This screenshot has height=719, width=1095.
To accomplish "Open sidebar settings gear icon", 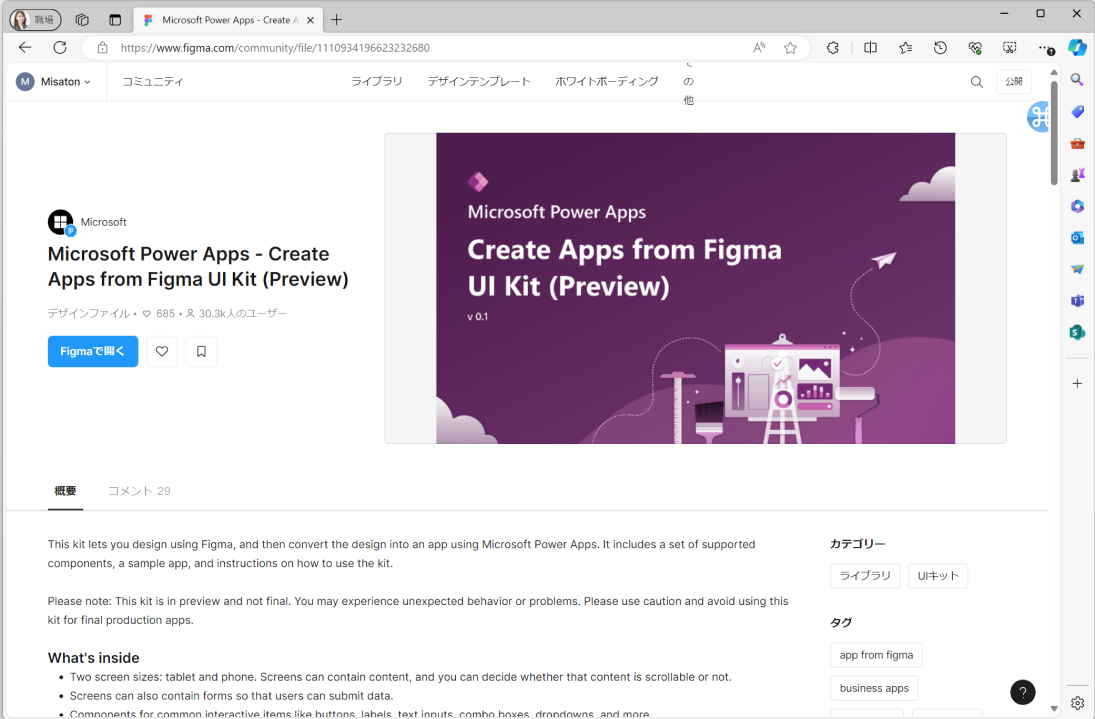I will (1078, 703).
